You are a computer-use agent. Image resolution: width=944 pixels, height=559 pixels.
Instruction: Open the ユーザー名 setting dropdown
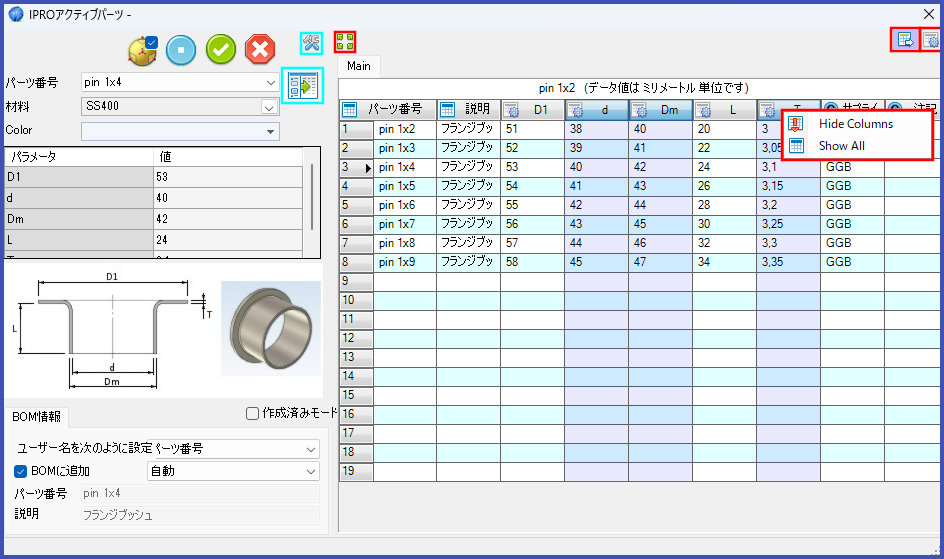point(311,449)
